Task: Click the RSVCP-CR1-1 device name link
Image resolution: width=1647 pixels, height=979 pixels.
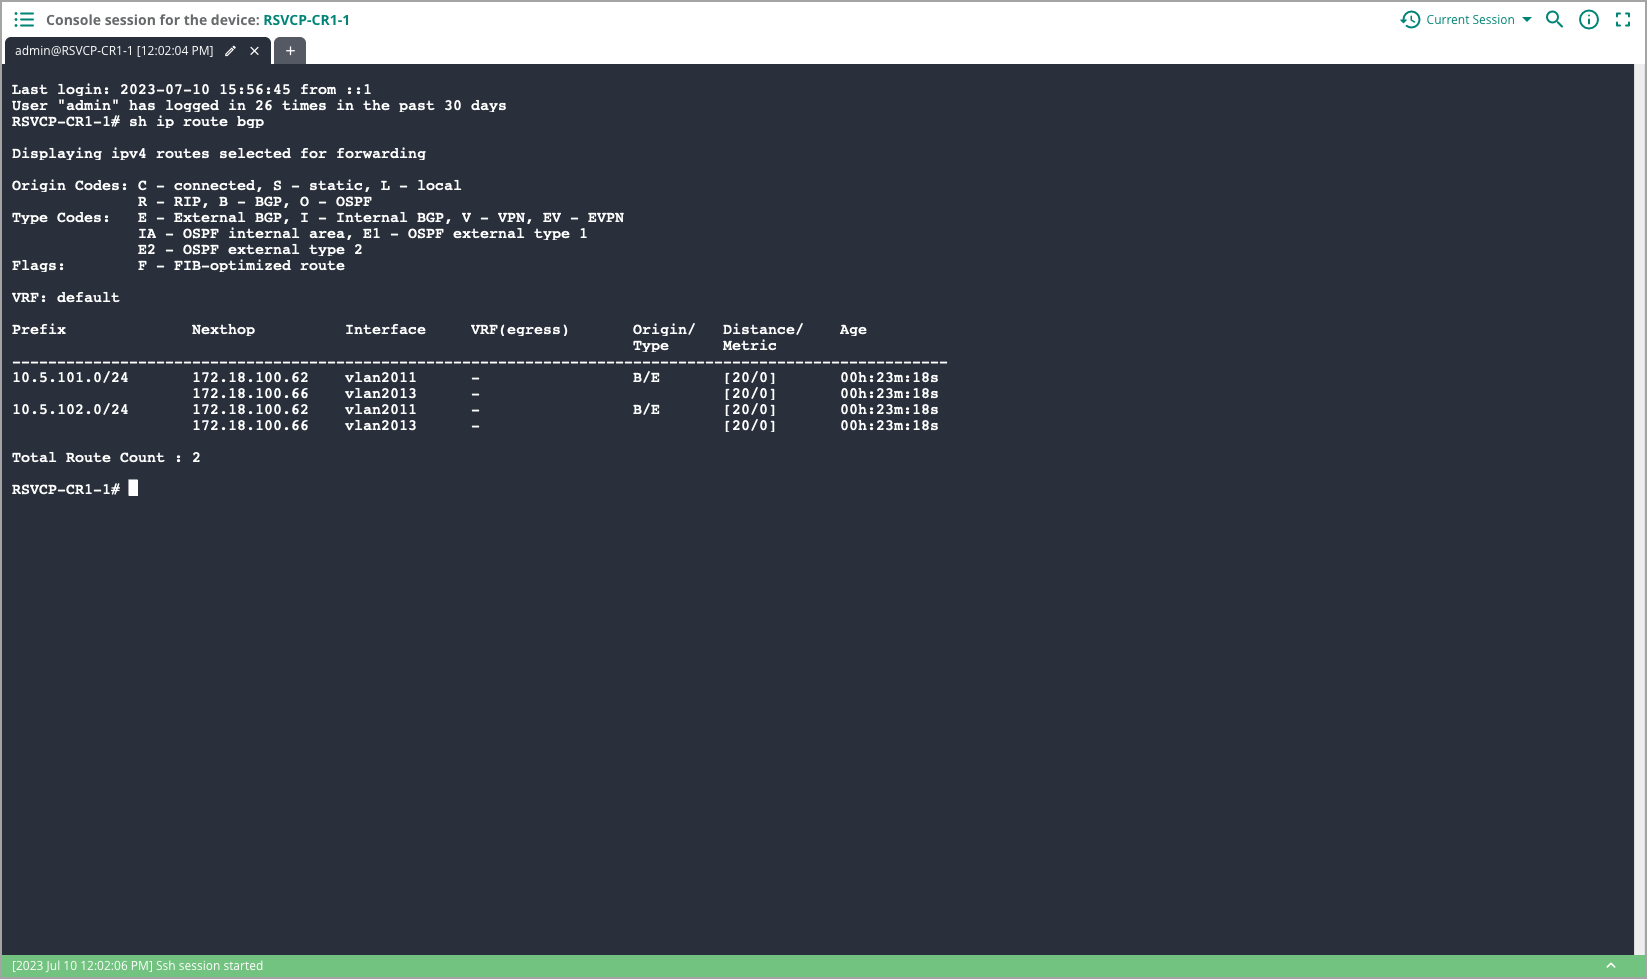Action: pyautogui.click(x=306, y=20)
